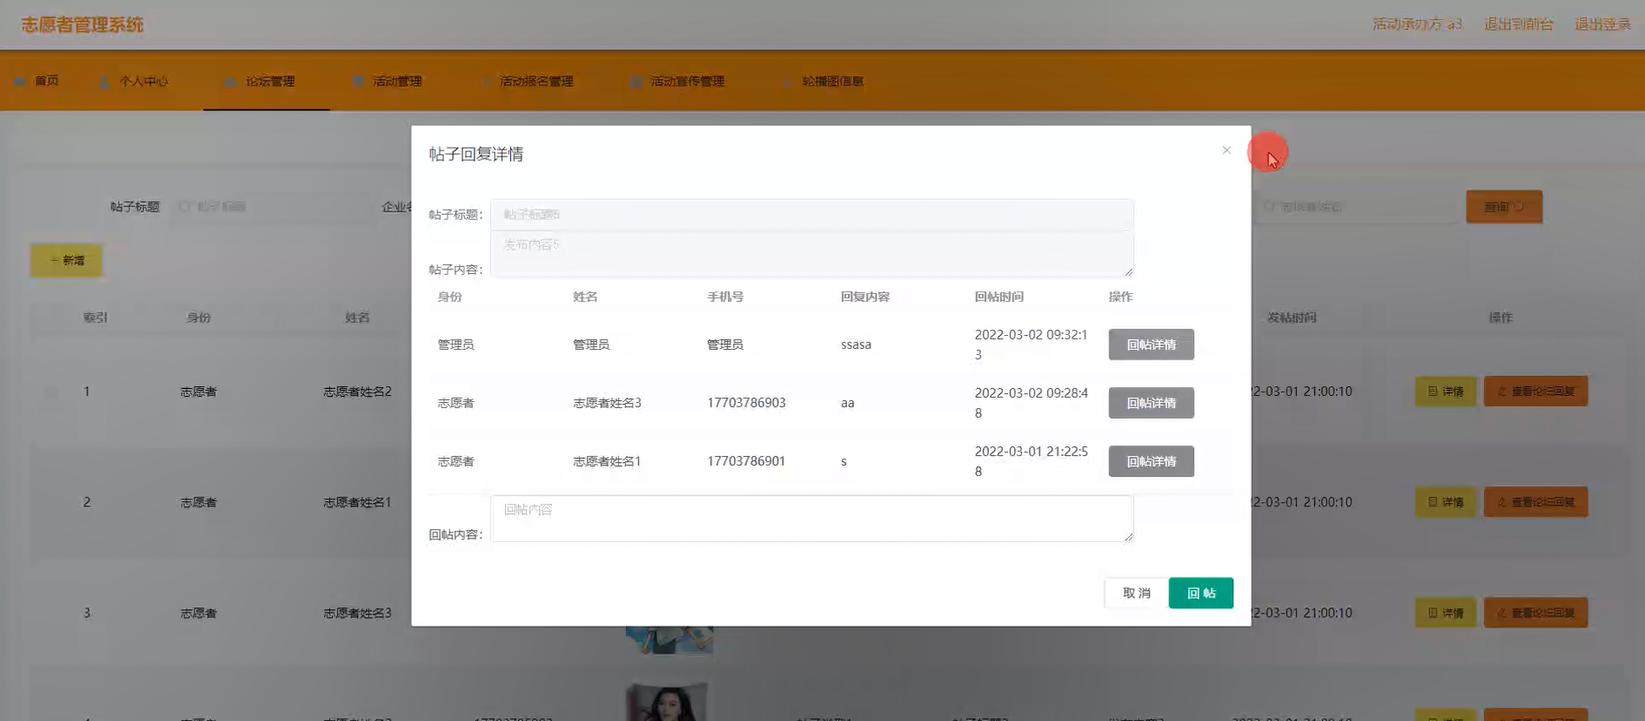The image size is (1645, 721).
Task: Open 回帖详情 for the 志愿者姓名1 reply
Action: pos(1151,461)
